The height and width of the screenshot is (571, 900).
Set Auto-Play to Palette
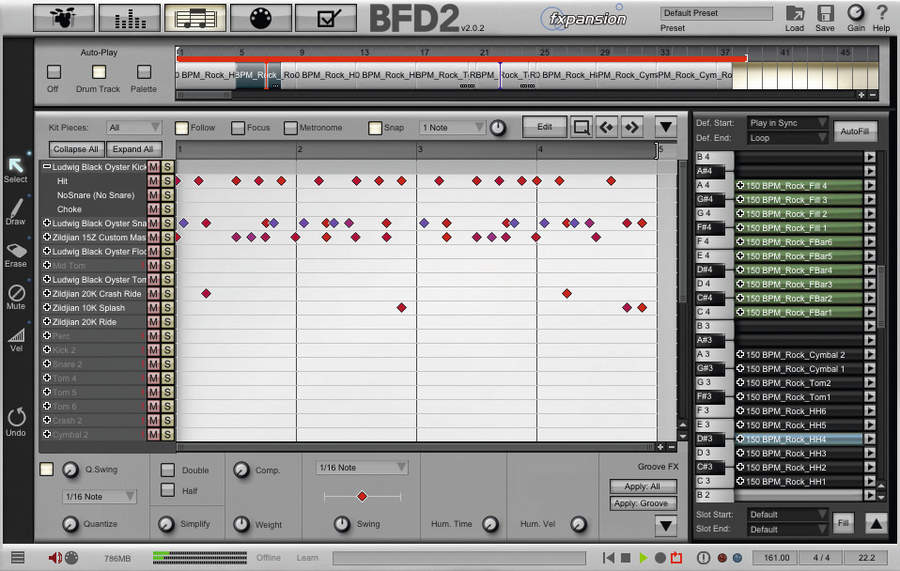(x=143, y=72)
